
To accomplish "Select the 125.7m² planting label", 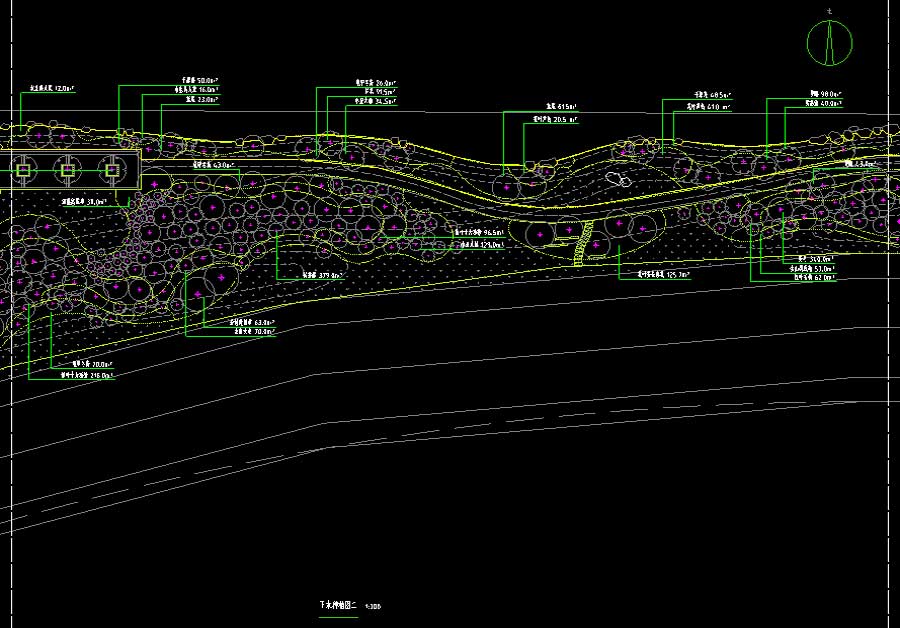I will [665, 274].
